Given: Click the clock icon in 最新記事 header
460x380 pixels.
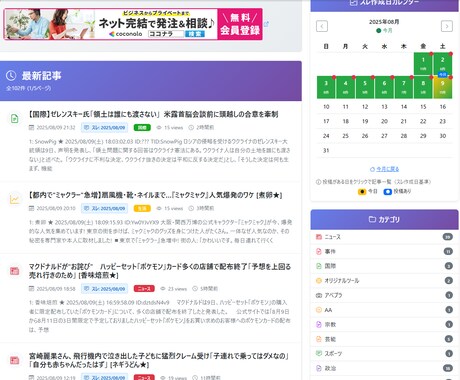Looking at the screenshot, I should pos(11,76).
